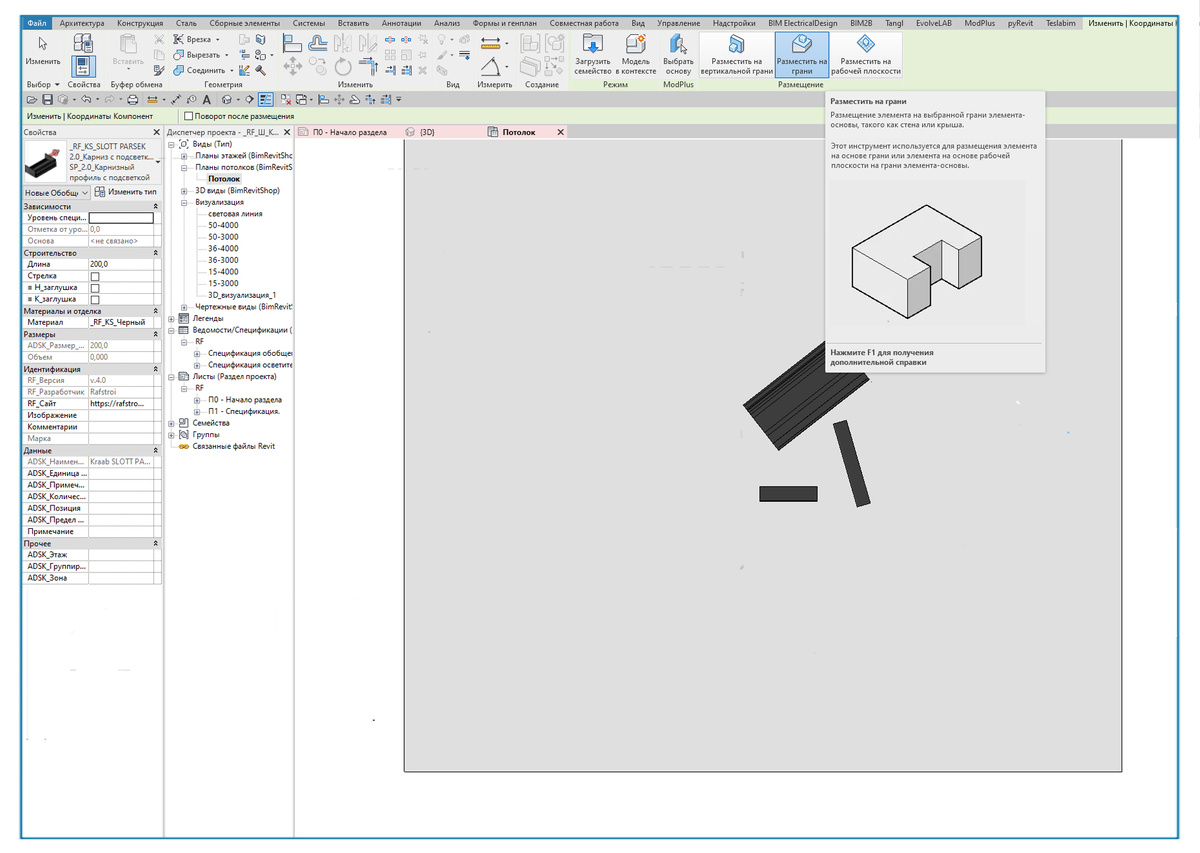This screenshot has width=1200, height=853.
Task: Select the Потолок view in the tree
Action: pyautogui.click(x=224, y=179)
